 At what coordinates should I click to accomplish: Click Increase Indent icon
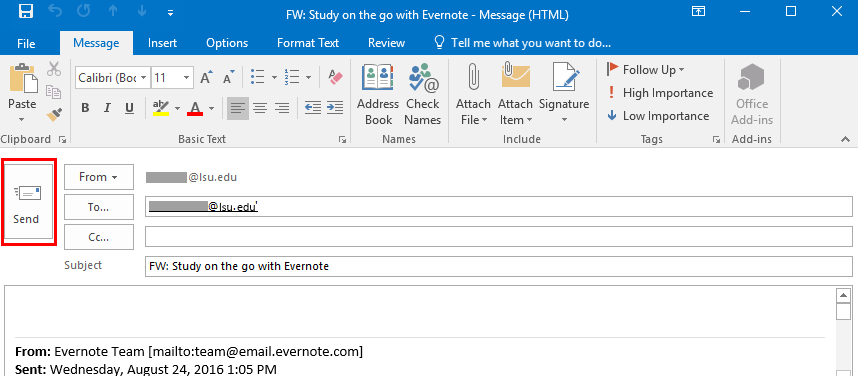coord(335,108)
